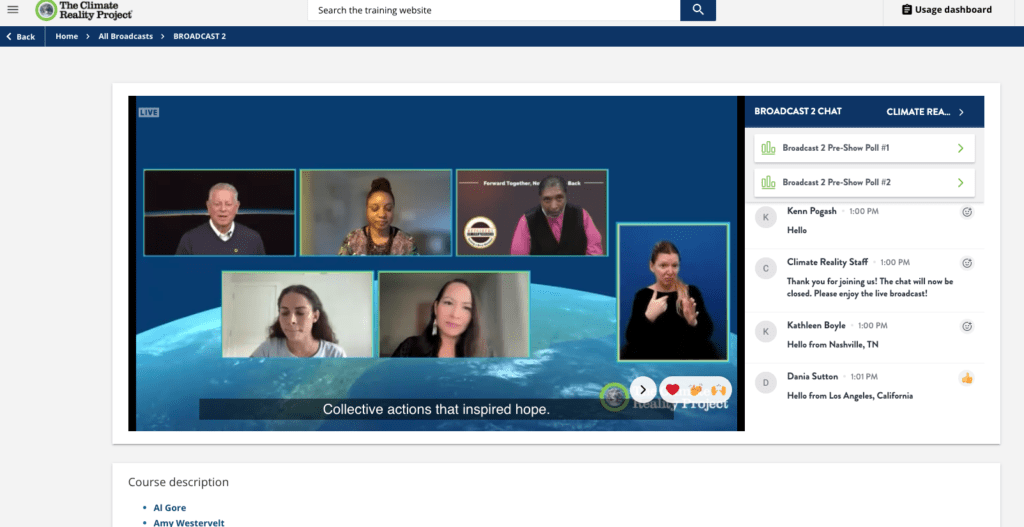Click the LIVE badge on video
Screen dimensions: 1024x527
click(x=148, y=112)
